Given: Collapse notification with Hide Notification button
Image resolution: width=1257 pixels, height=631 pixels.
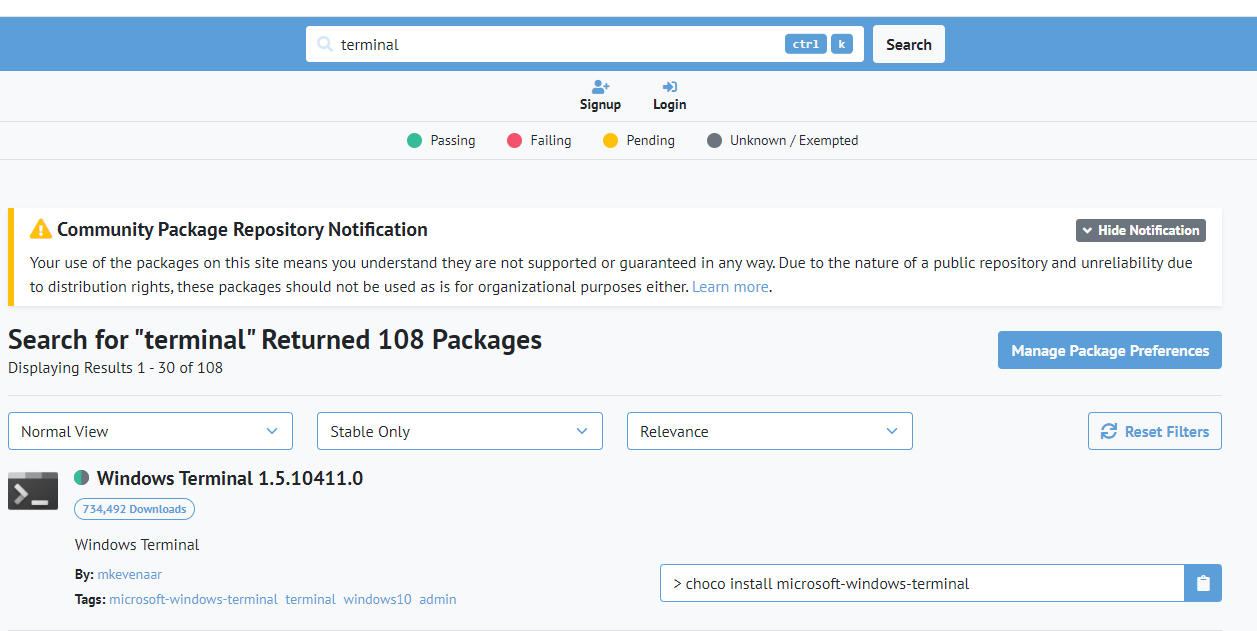Looking at the screenshot, I should click(x=1141, y=230).
